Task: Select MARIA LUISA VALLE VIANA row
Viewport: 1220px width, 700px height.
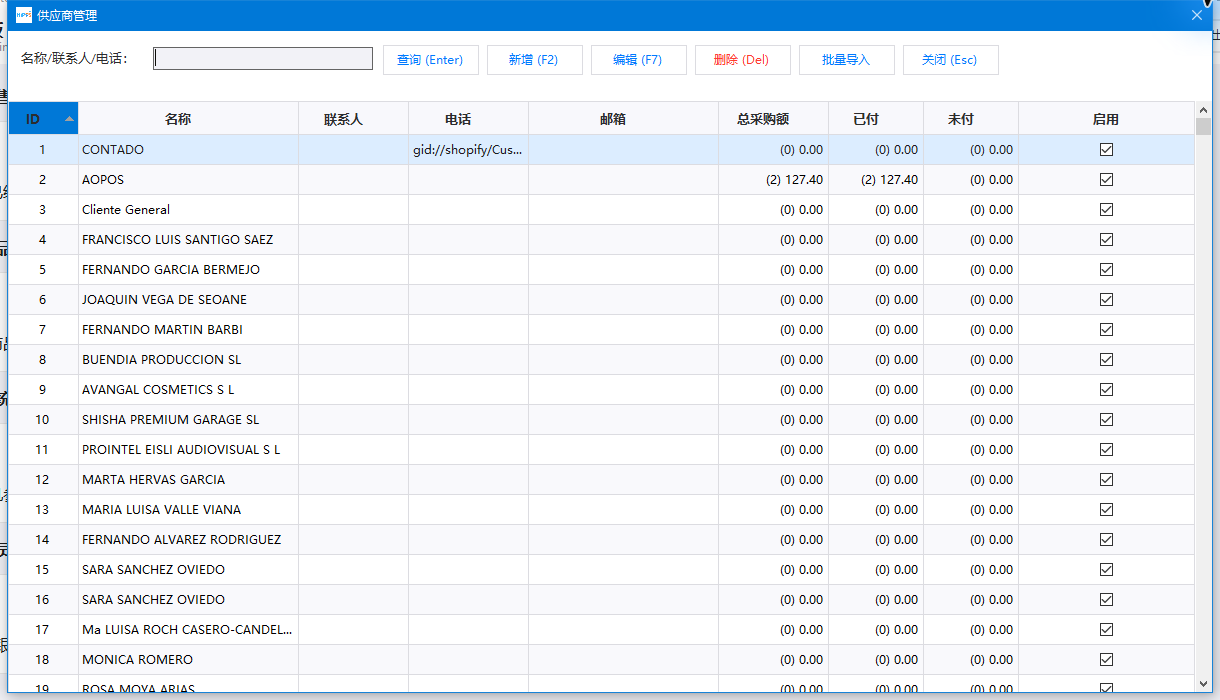Action: click(x=601, y=510)
